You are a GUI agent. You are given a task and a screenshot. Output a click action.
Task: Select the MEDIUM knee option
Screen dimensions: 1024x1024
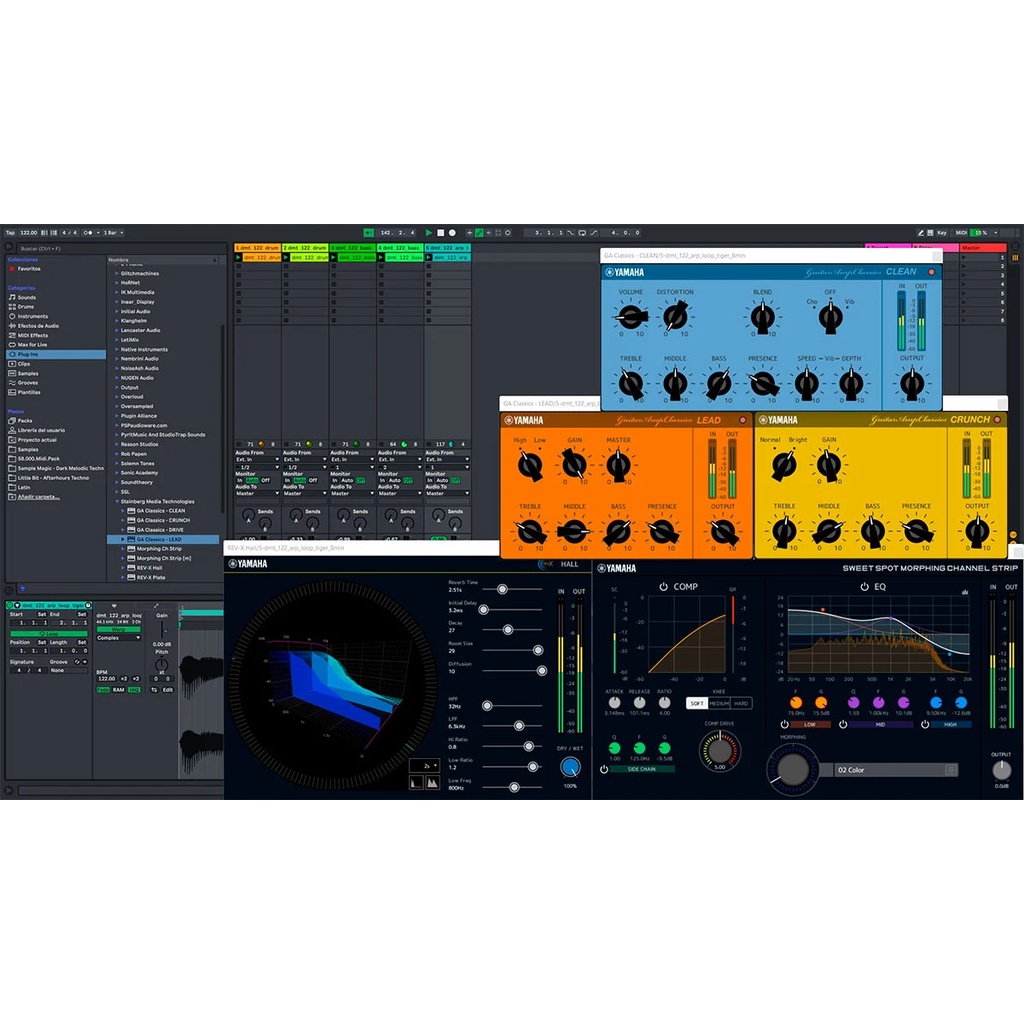point(719,703)
